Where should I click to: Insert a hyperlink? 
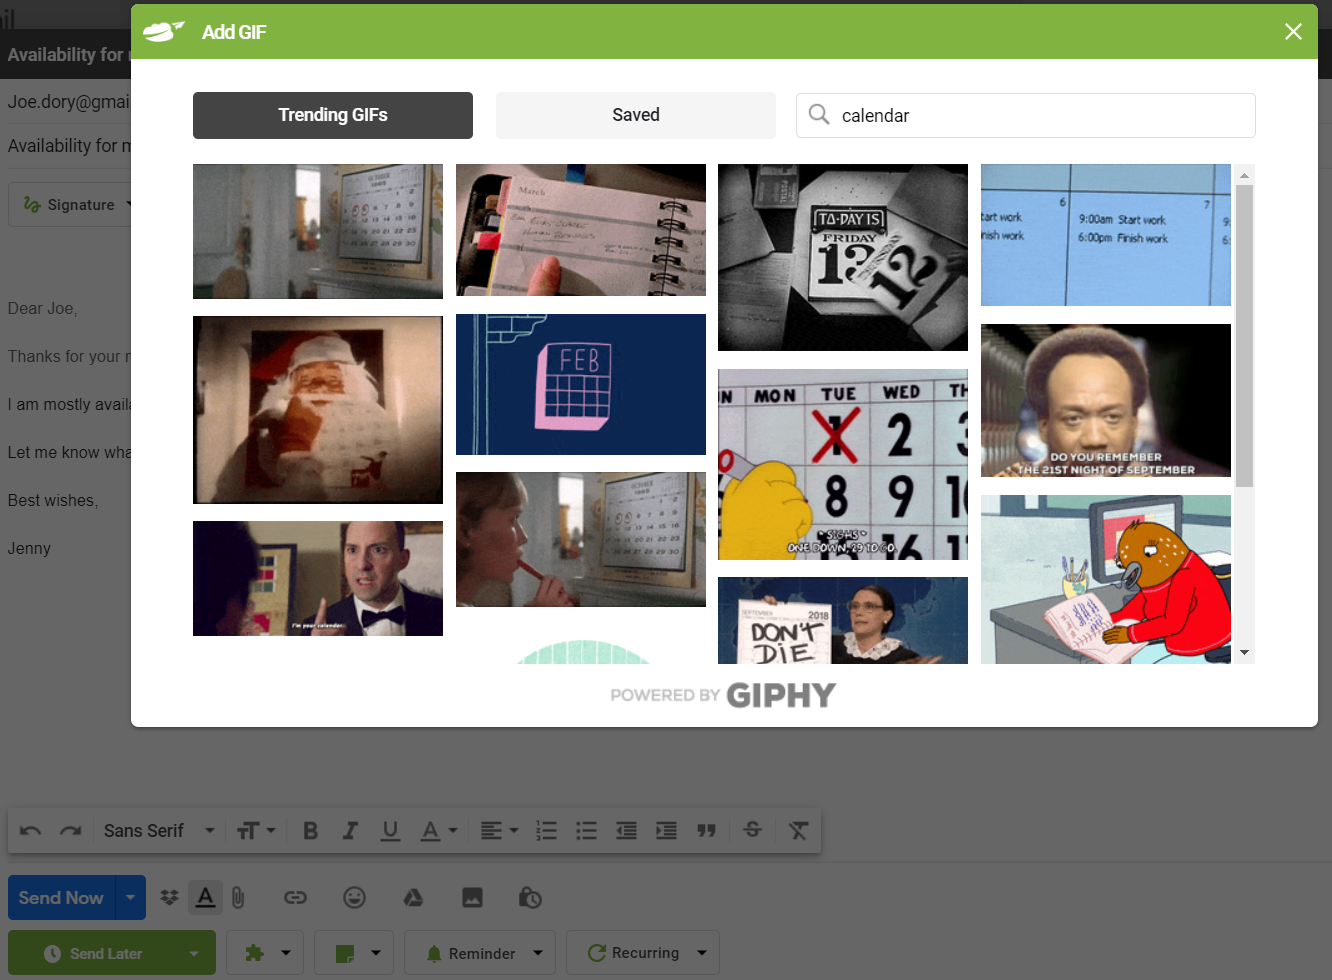point(295,898)
